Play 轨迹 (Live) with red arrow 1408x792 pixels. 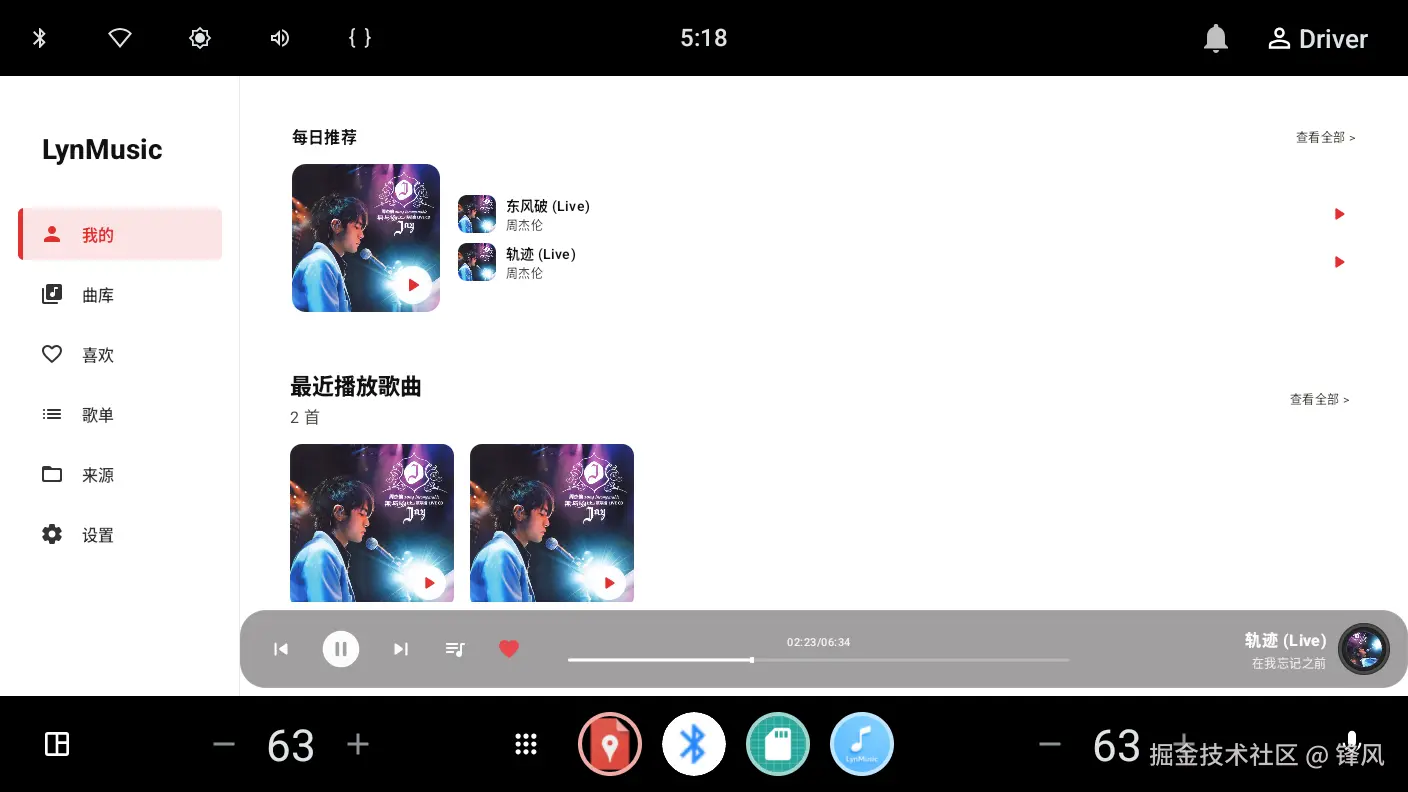coord(1339,262)
